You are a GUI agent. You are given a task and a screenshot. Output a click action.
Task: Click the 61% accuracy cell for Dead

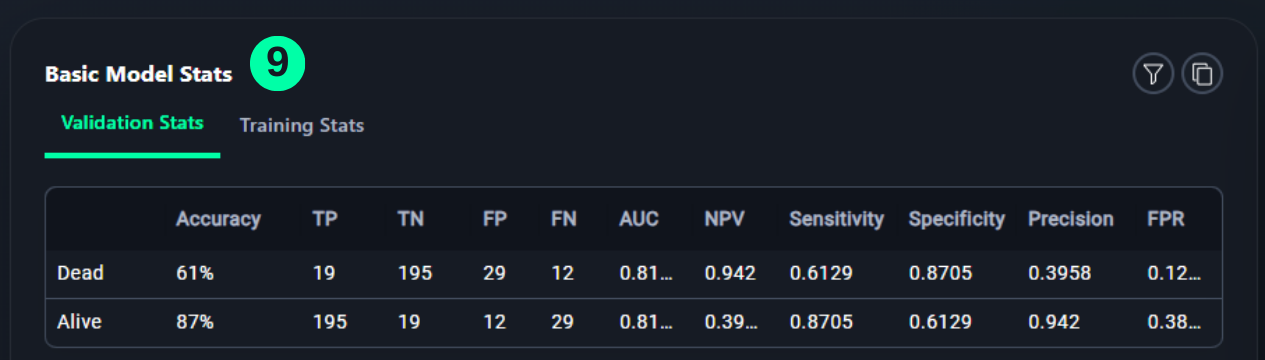(x=195, y=272)
